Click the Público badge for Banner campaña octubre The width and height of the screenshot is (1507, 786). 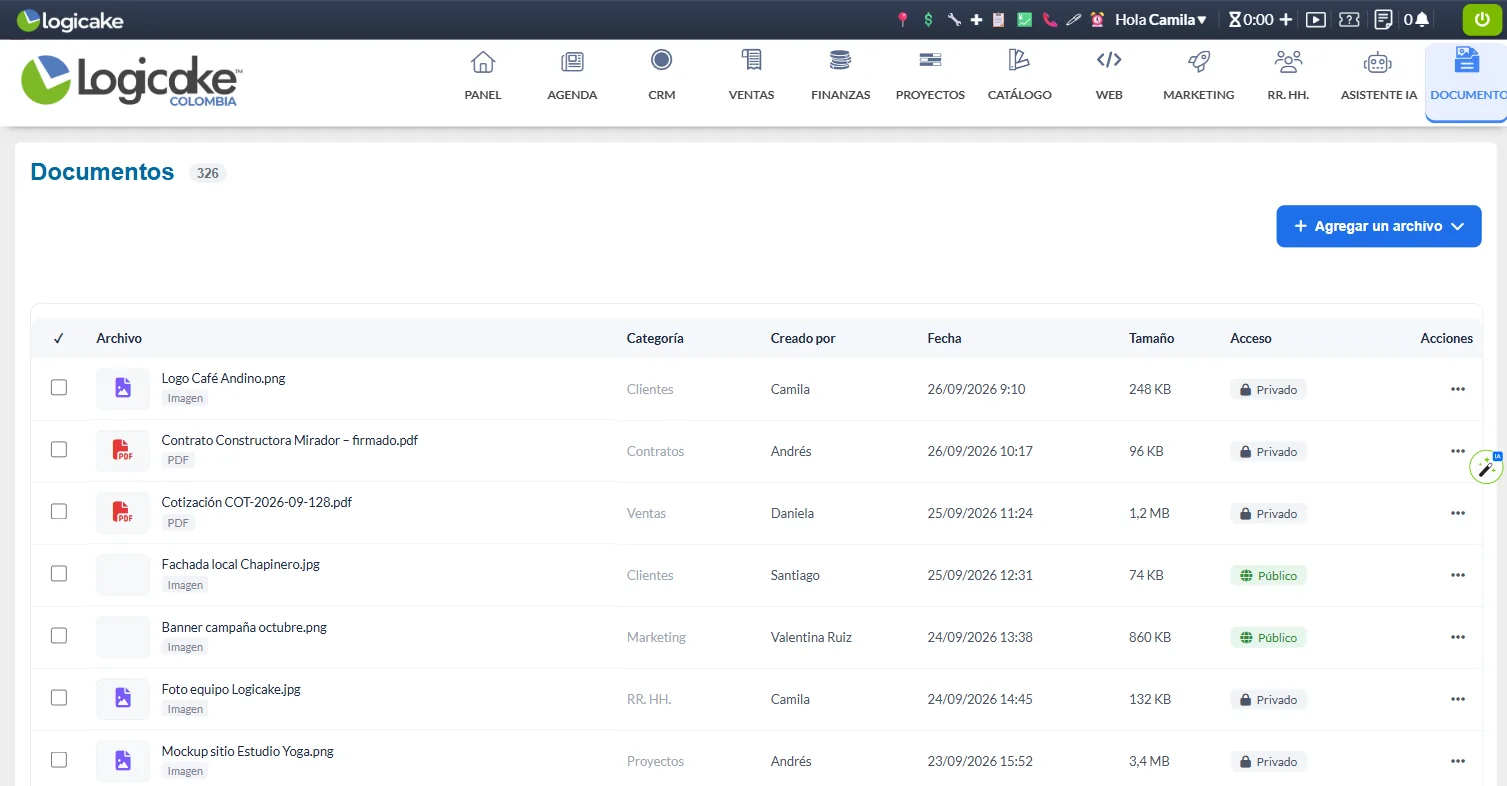1268,637
